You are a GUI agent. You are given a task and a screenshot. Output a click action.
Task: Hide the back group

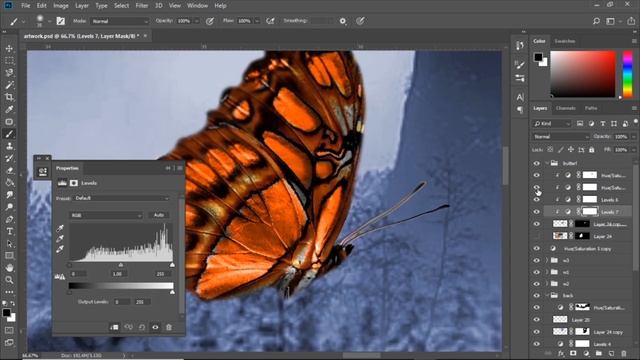(536, 295)
